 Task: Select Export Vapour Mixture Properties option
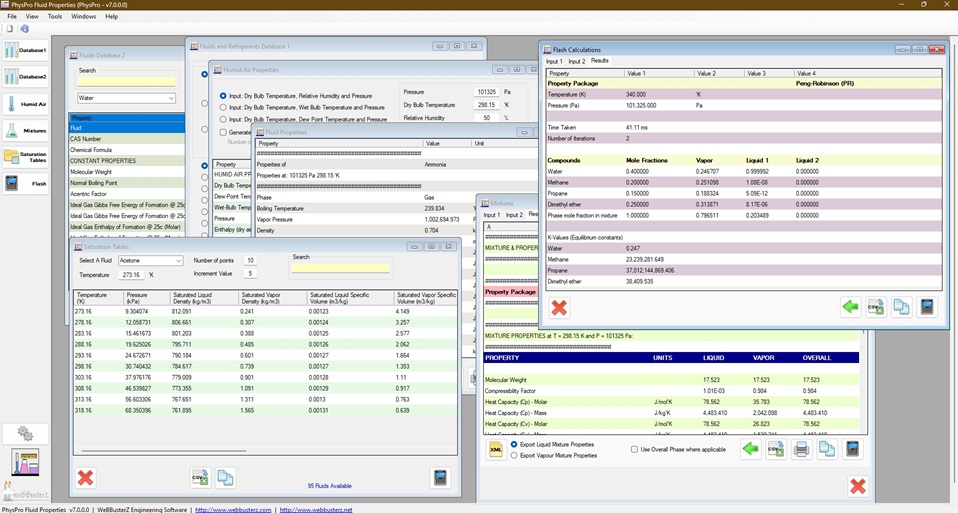[515, 455]
